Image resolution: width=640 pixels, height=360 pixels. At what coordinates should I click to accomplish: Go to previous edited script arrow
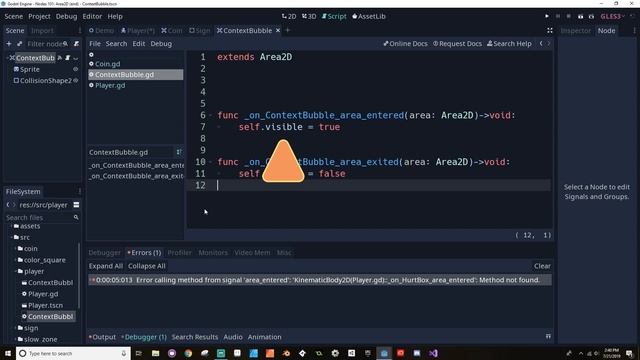coord(541,44)
